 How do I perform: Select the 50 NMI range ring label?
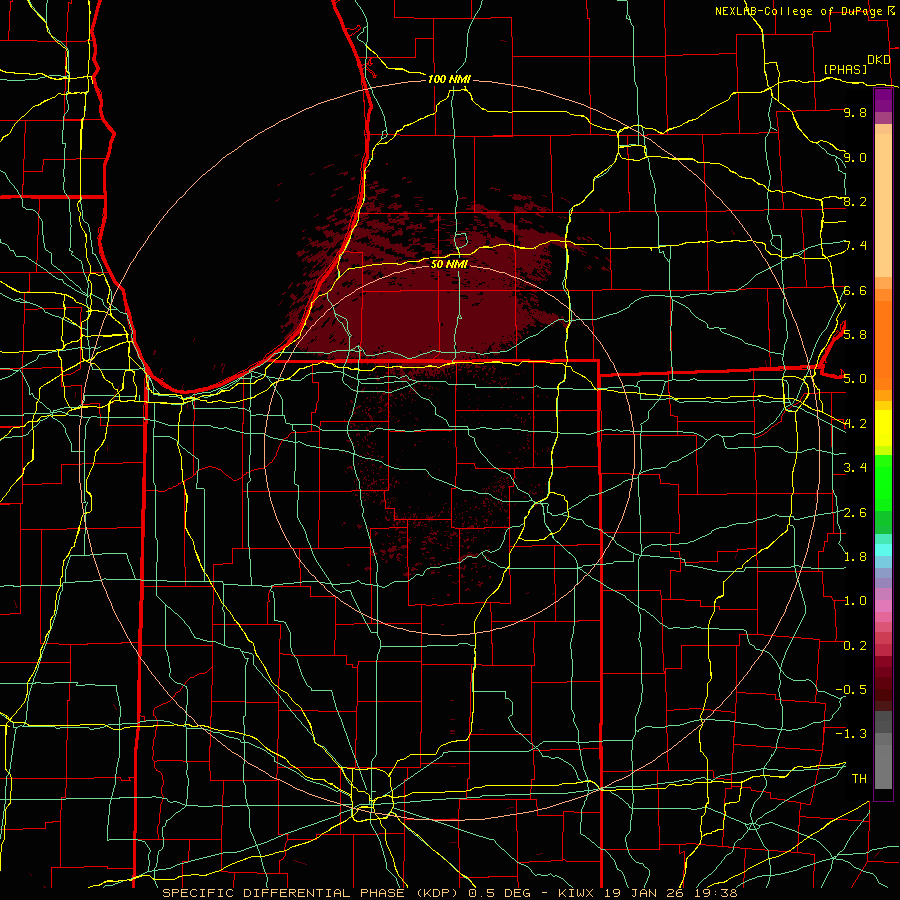[449, 264]
